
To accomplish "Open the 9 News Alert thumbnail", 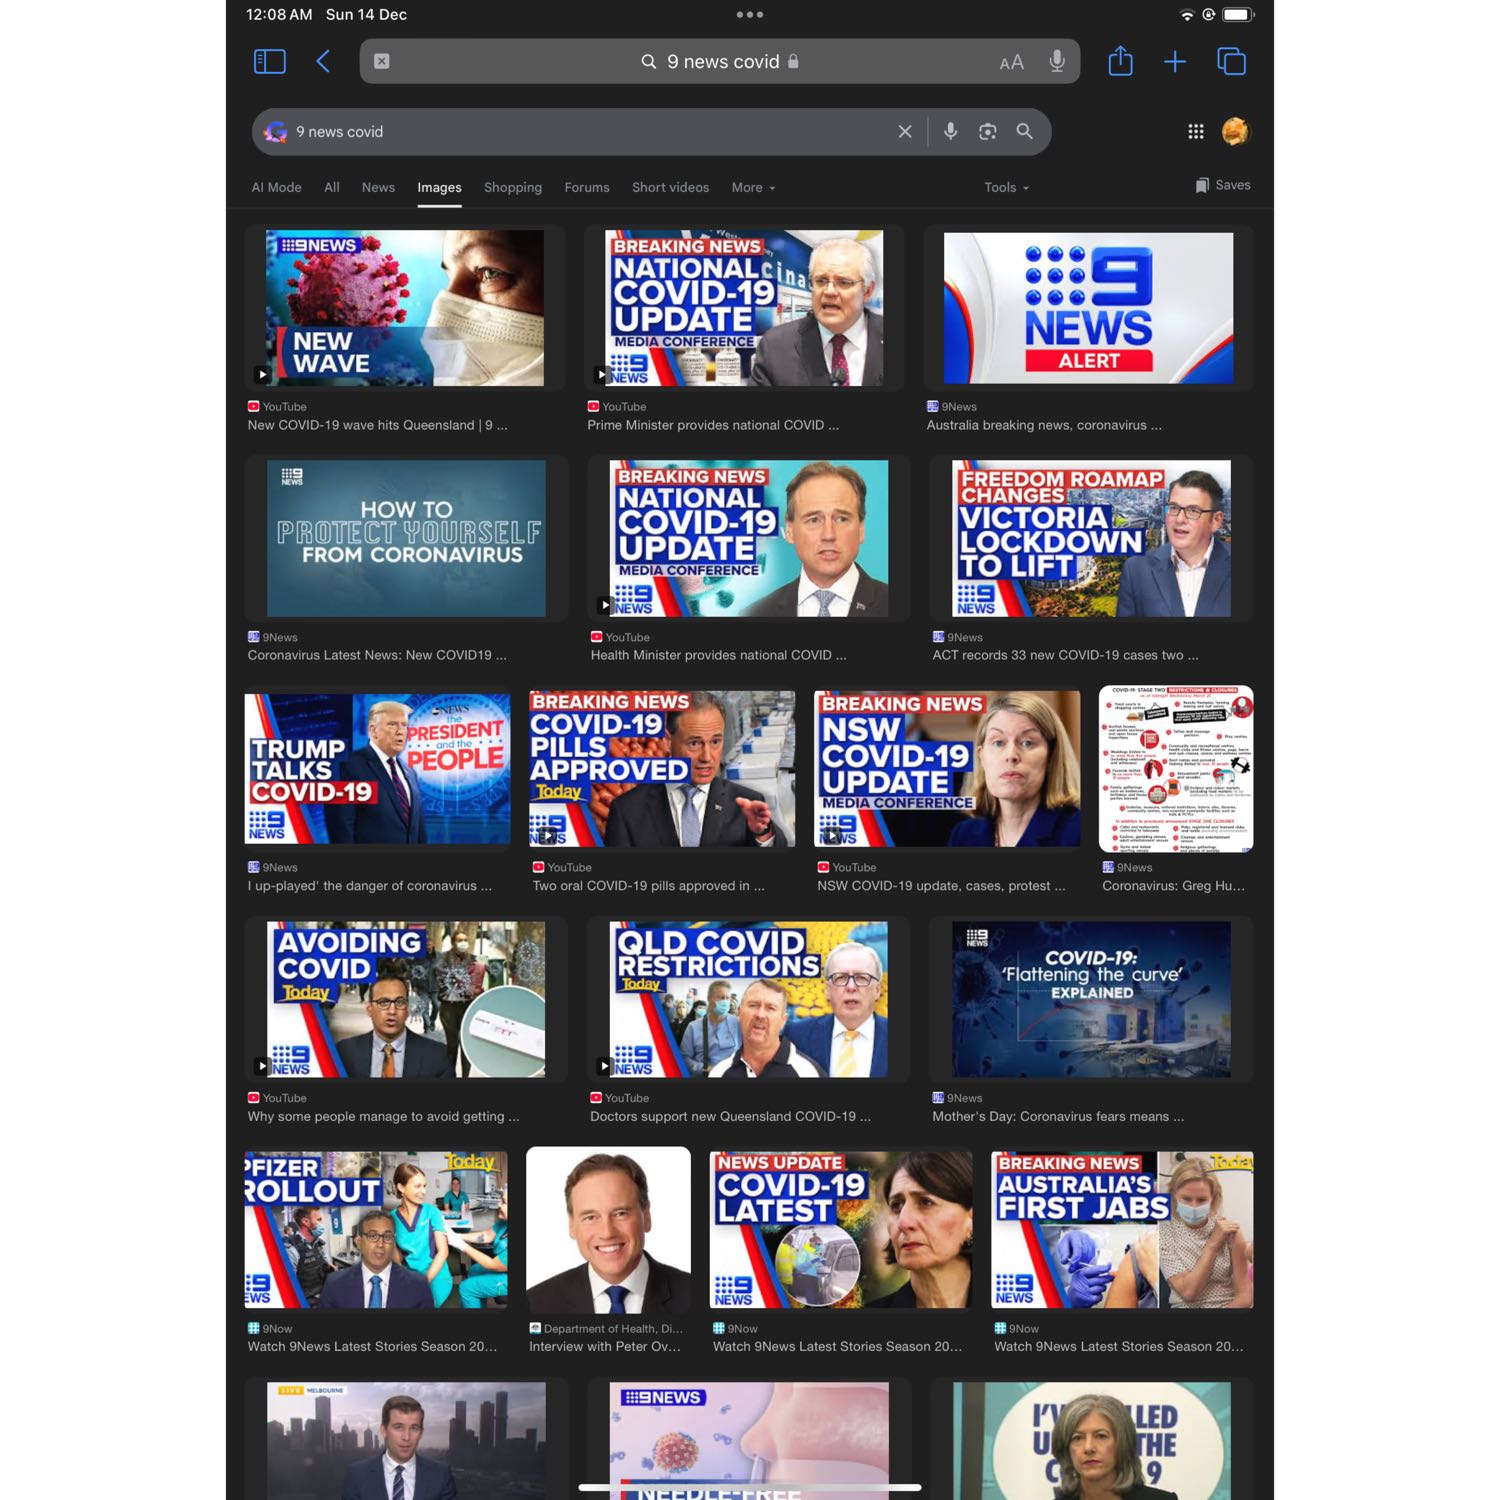I will pyautogui.click(x=1088, y=308).
